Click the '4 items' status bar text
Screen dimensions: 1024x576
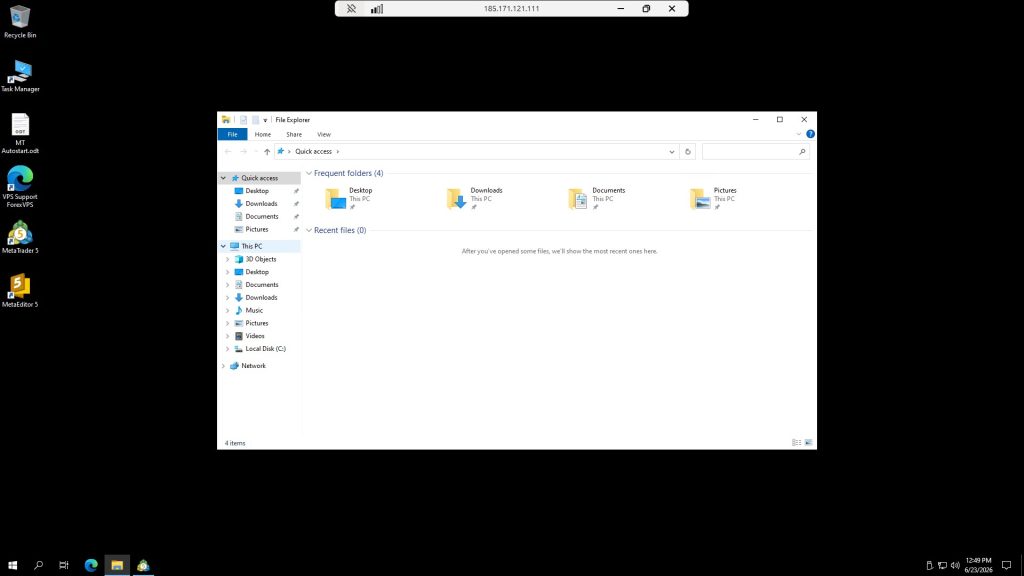(235, 443)
